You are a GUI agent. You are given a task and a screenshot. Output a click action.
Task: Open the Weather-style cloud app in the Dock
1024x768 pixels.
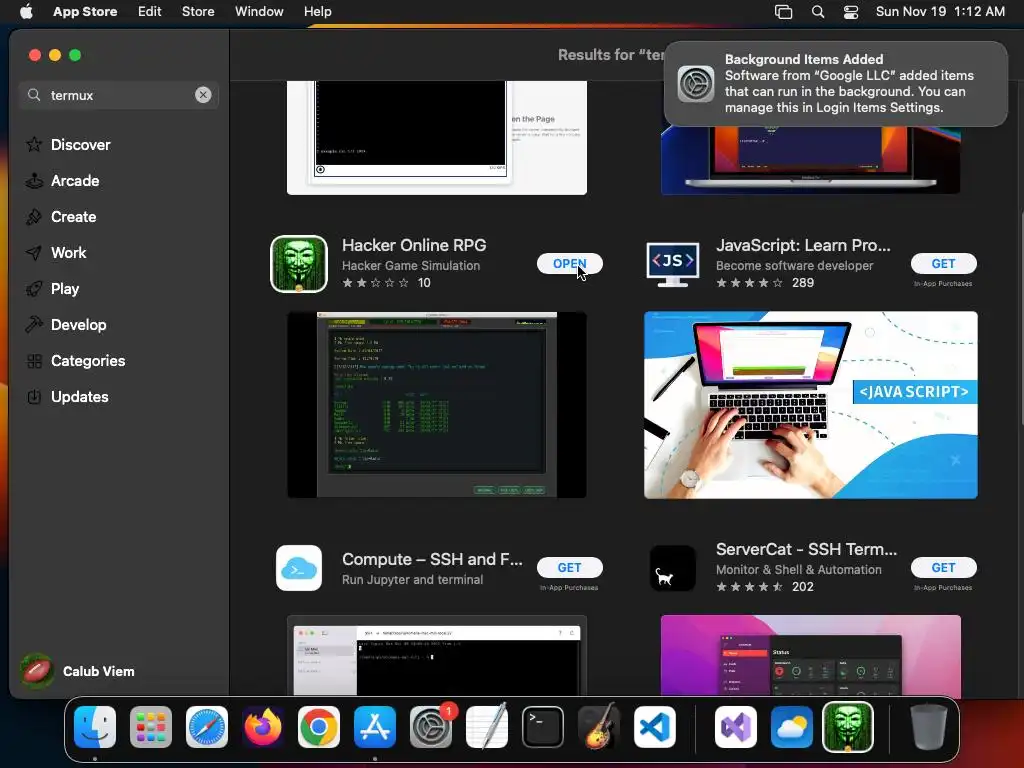click(x=792, y=726)
